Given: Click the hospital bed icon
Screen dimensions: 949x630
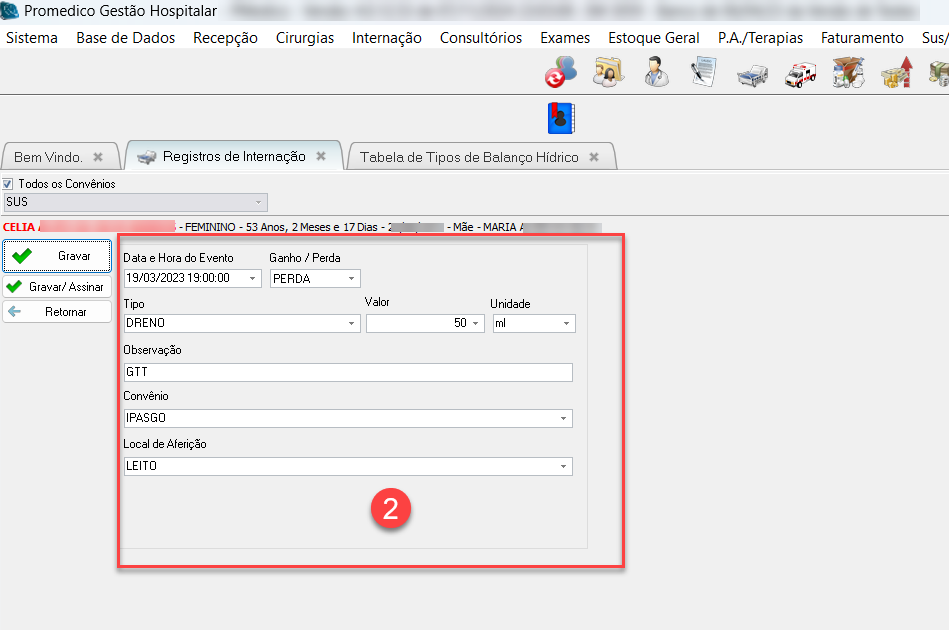Looking at the screenshot, I should coord(752,73).
